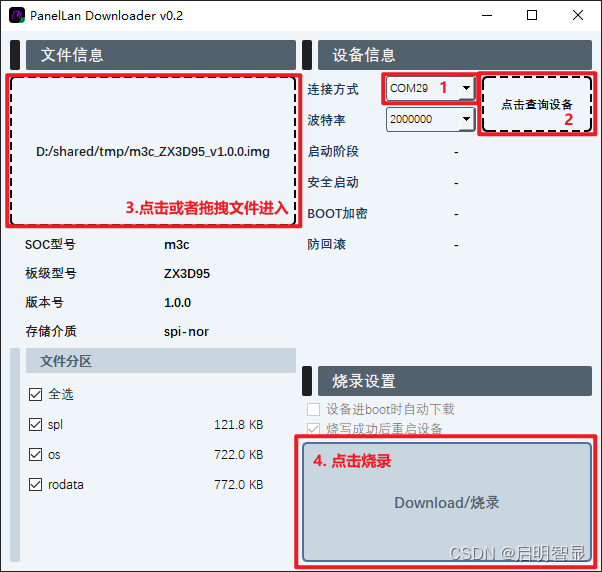Screen dimensions: 602x572
Task: Open the 2000000 baud rate dropdown arrow
Action: 466,119
